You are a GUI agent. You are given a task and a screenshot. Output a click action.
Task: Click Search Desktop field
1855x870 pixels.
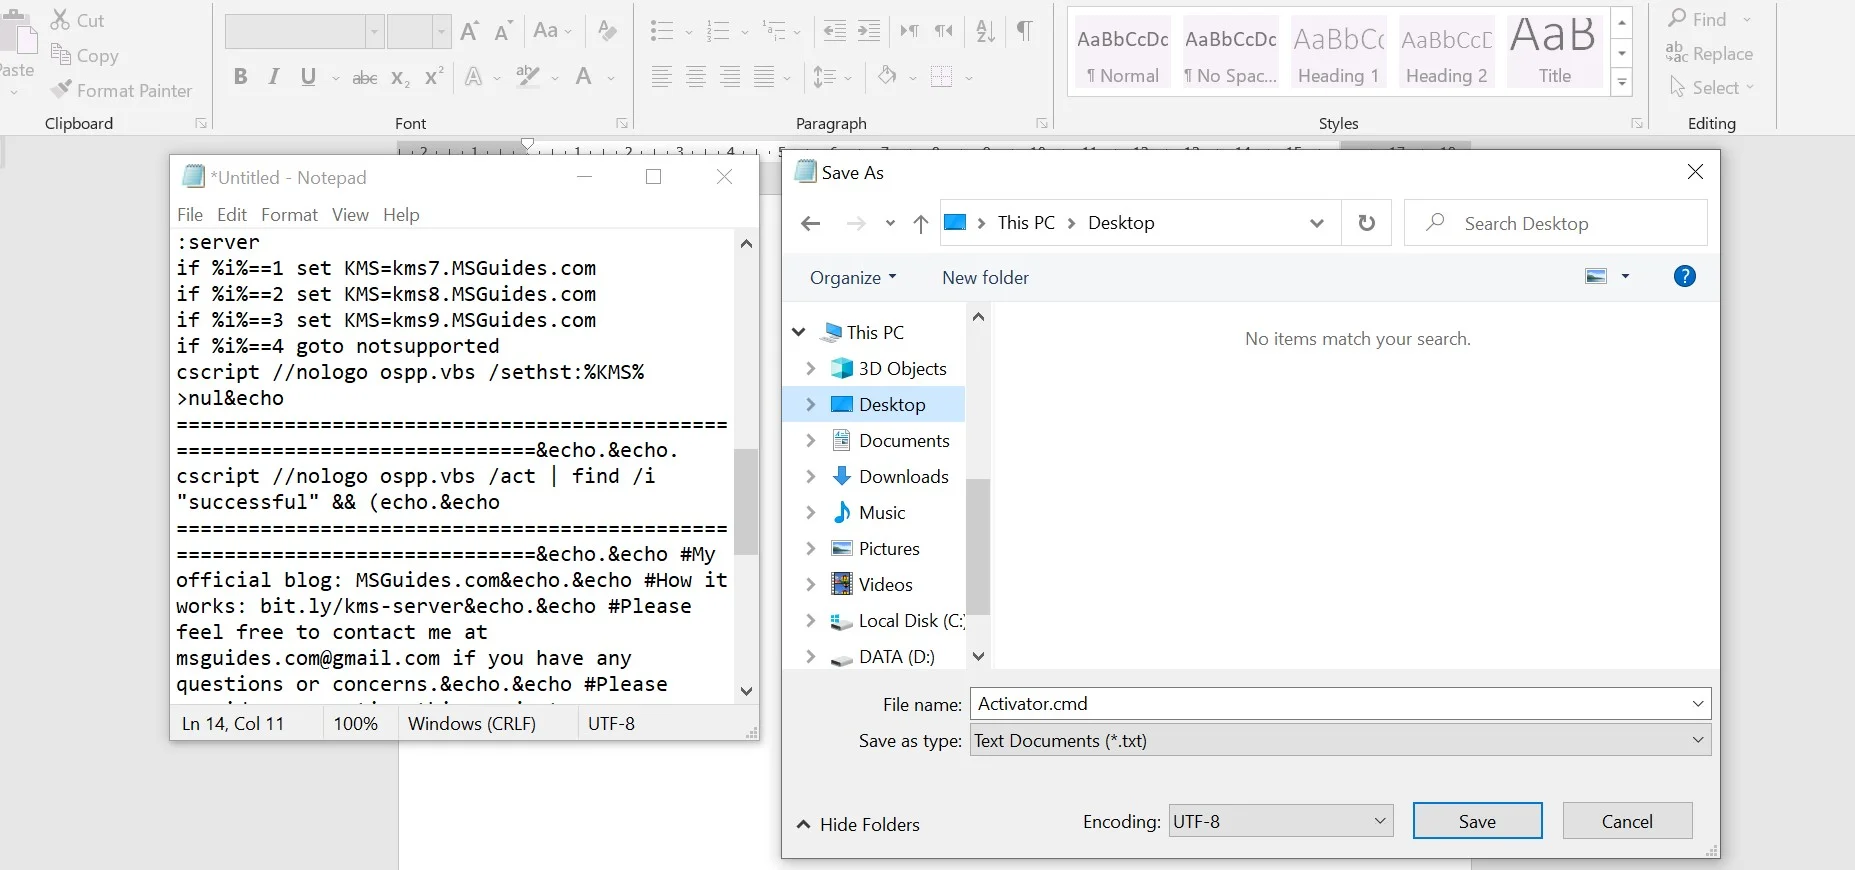[x=1556, y=223]
